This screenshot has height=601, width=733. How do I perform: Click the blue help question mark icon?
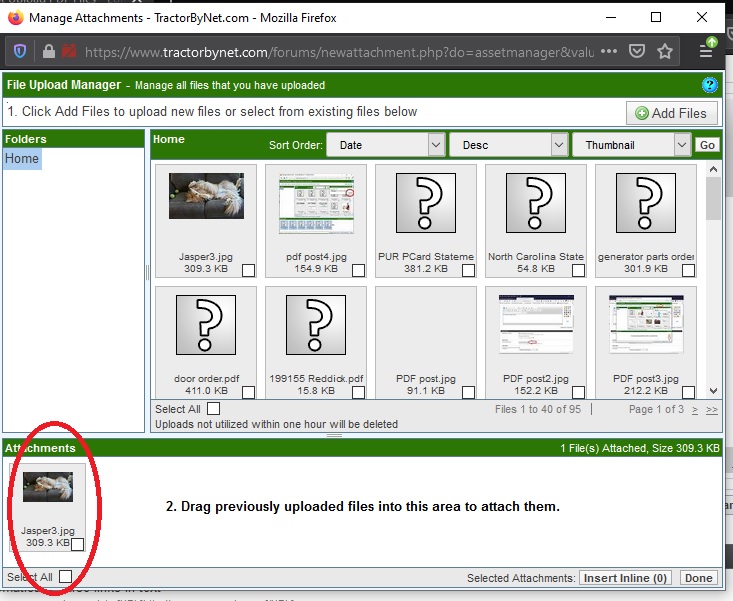point(710,86)
